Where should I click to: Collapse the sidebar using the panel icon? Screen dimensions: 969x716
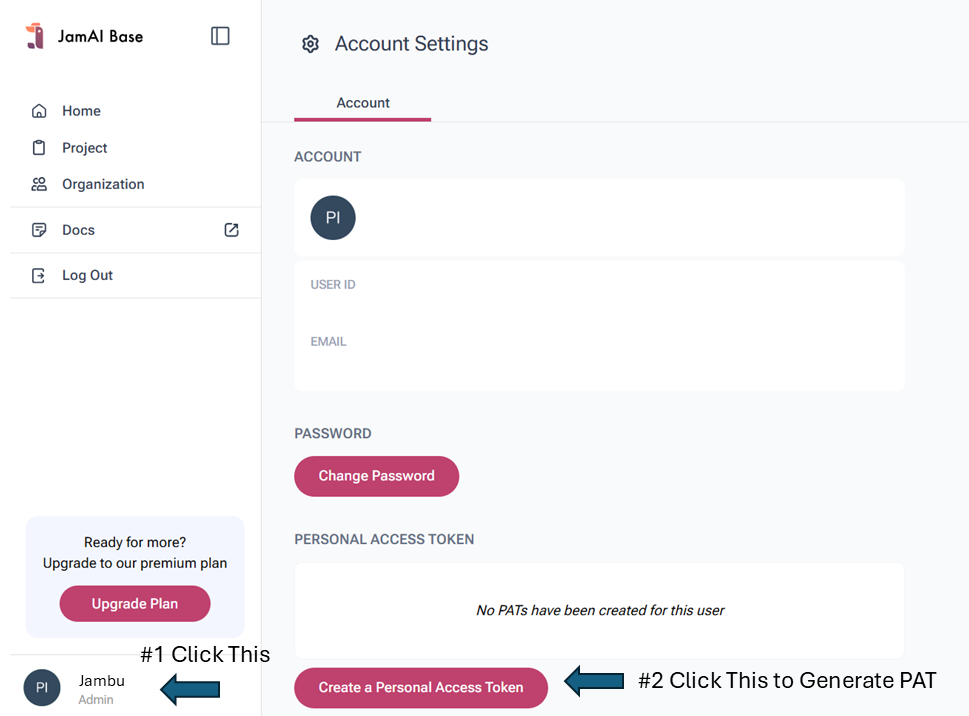[x=220, y=36]
